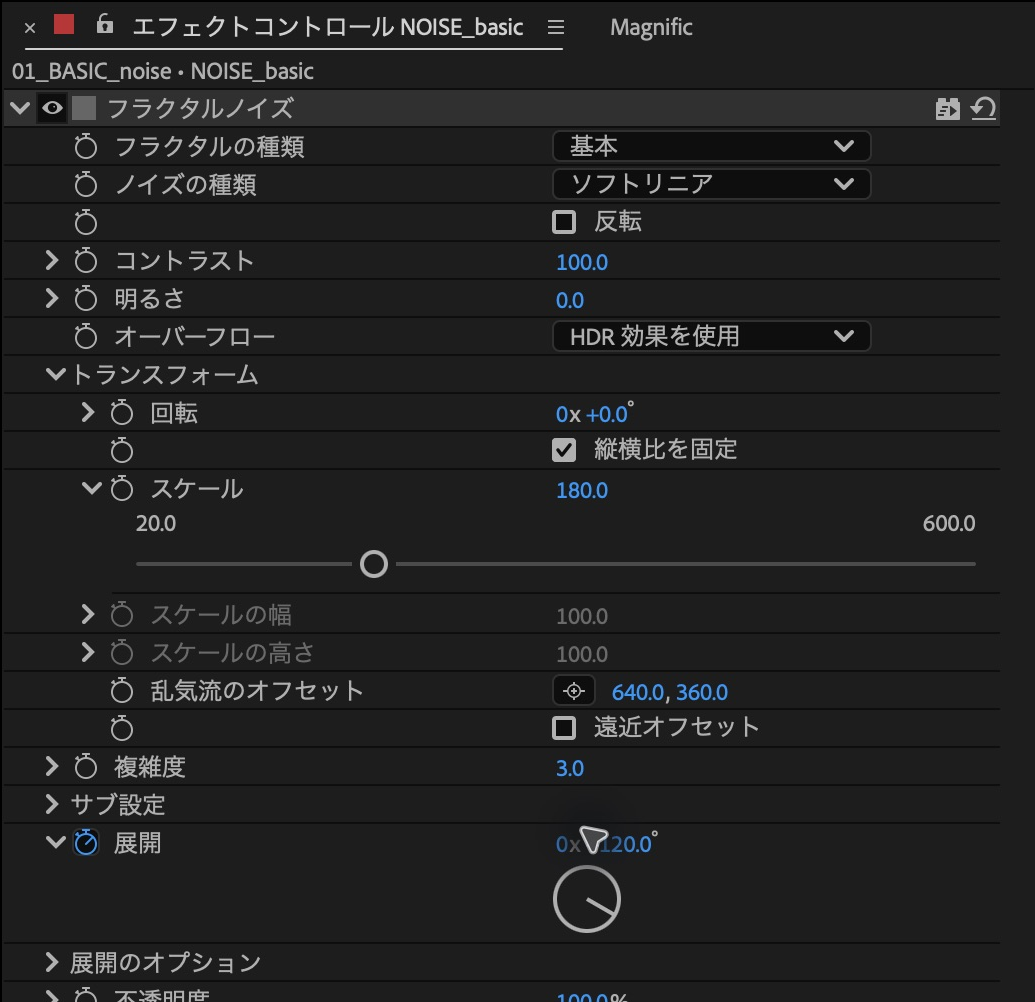1035x1002 pixels.
Task: Expand the スケールの高さ property
Action: pyautogui.click(x=87, y=652)
